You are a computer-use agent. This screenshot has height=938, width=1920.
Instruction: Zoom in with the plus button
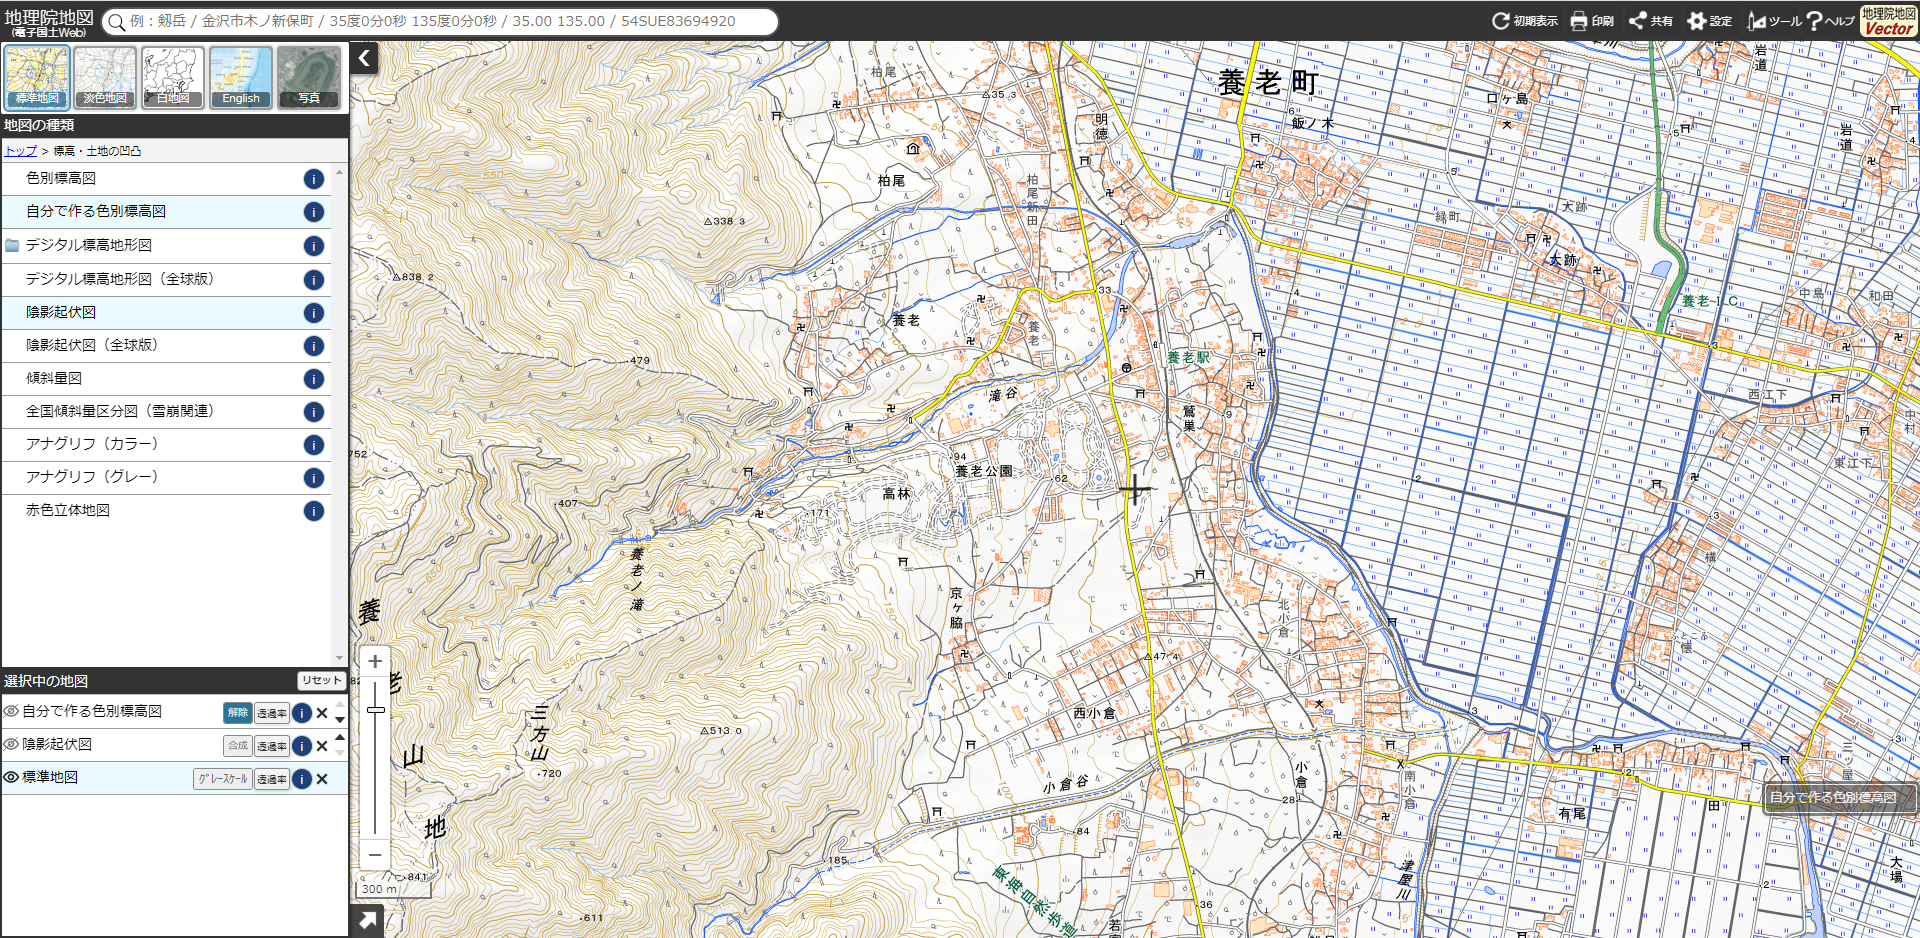pyautogui.click(x=375, y=661)
